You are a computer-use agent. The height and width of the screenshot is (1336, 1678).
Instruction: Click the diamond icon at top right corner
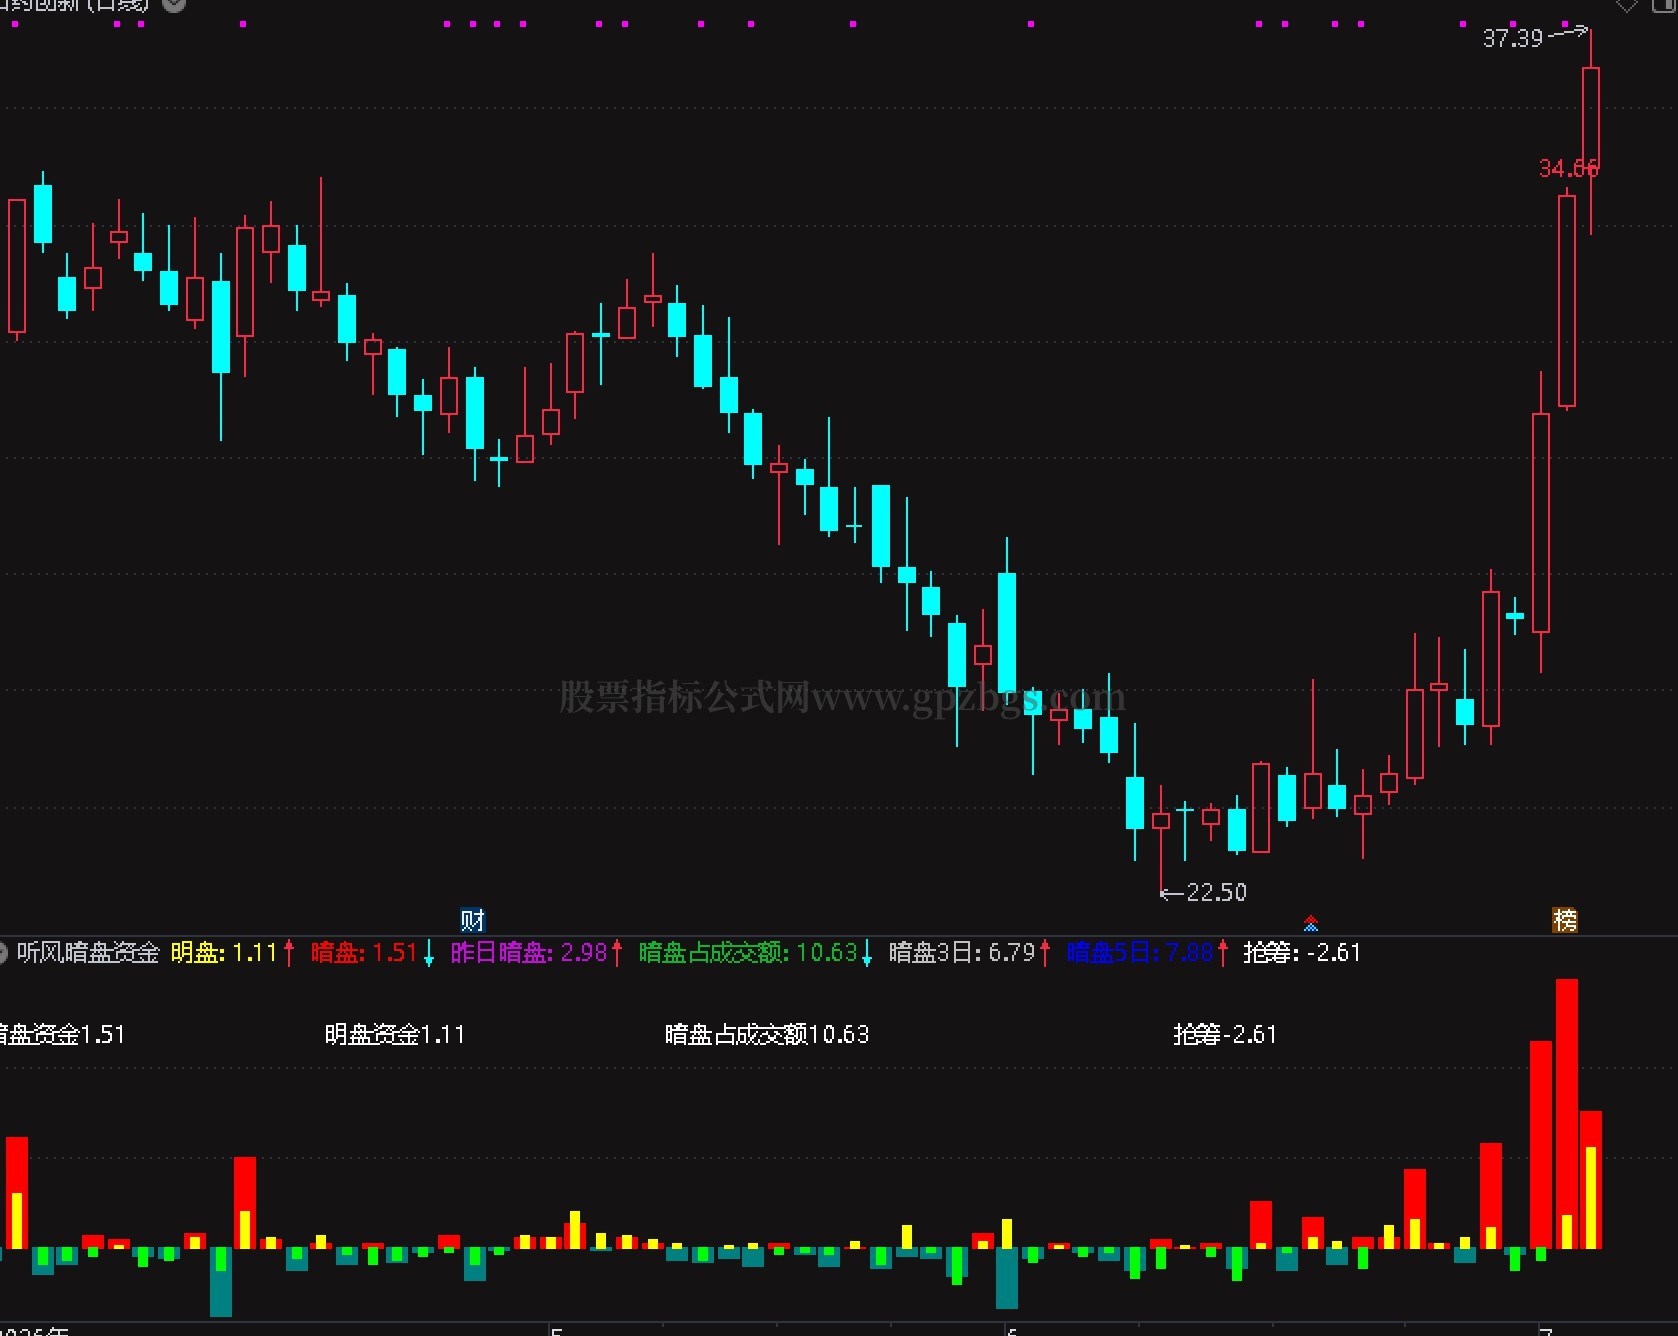point(1627,5)
